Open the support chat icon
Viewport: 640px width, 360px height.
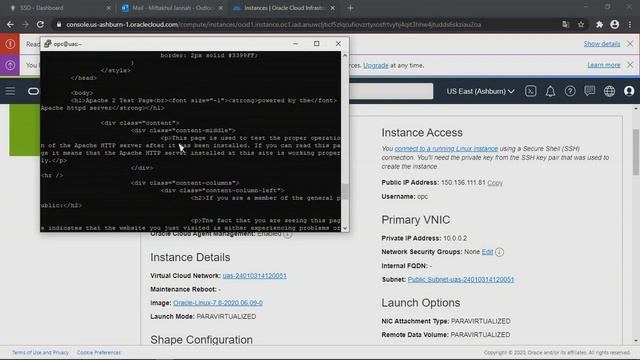589,91
